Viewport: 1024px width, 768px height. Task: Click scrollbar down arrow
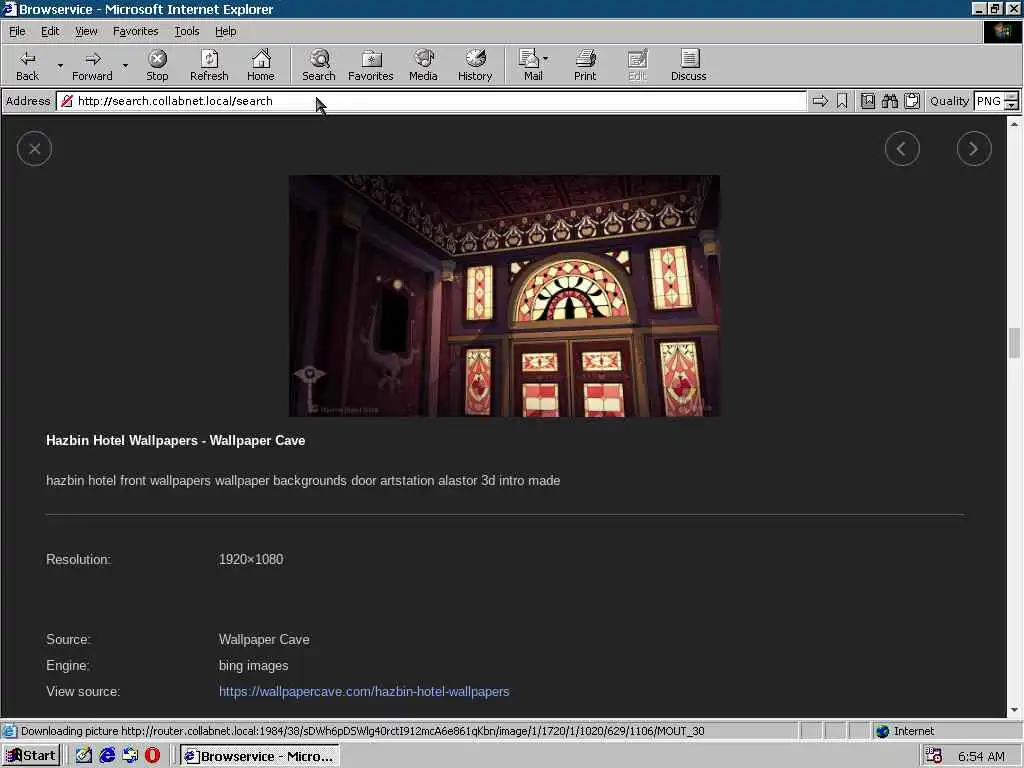(1014, 710)
